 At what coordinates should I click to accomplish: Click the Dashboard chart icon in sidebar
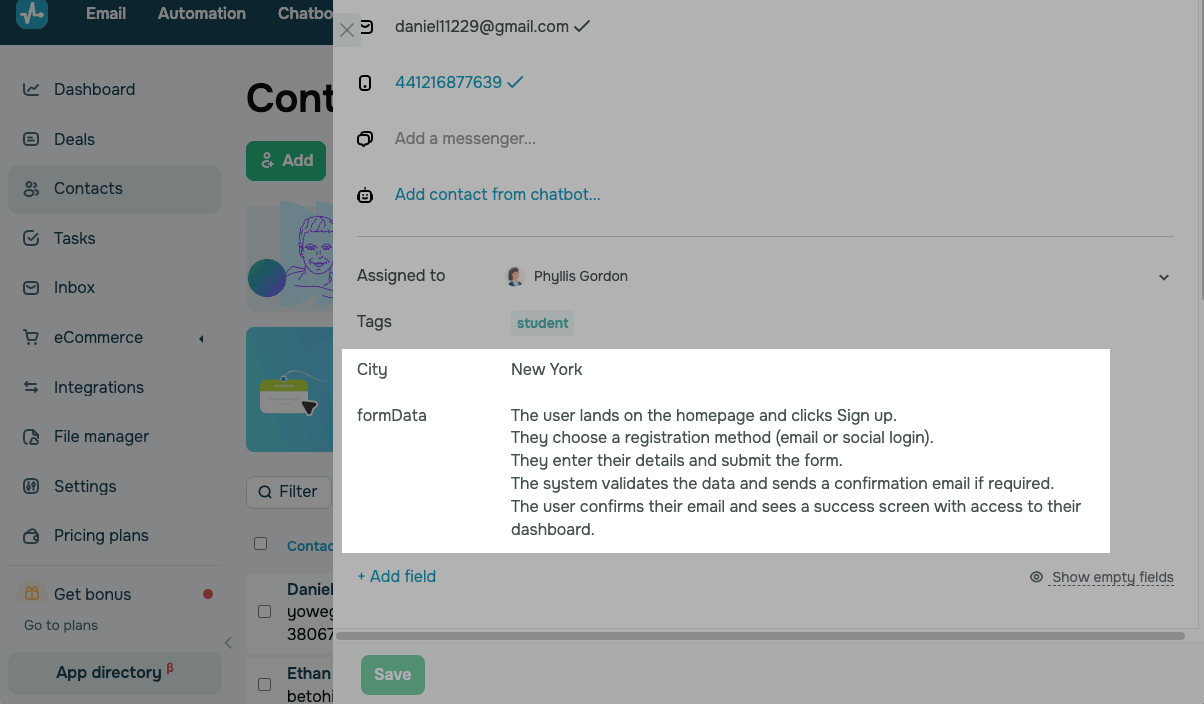tap(31, 89)
